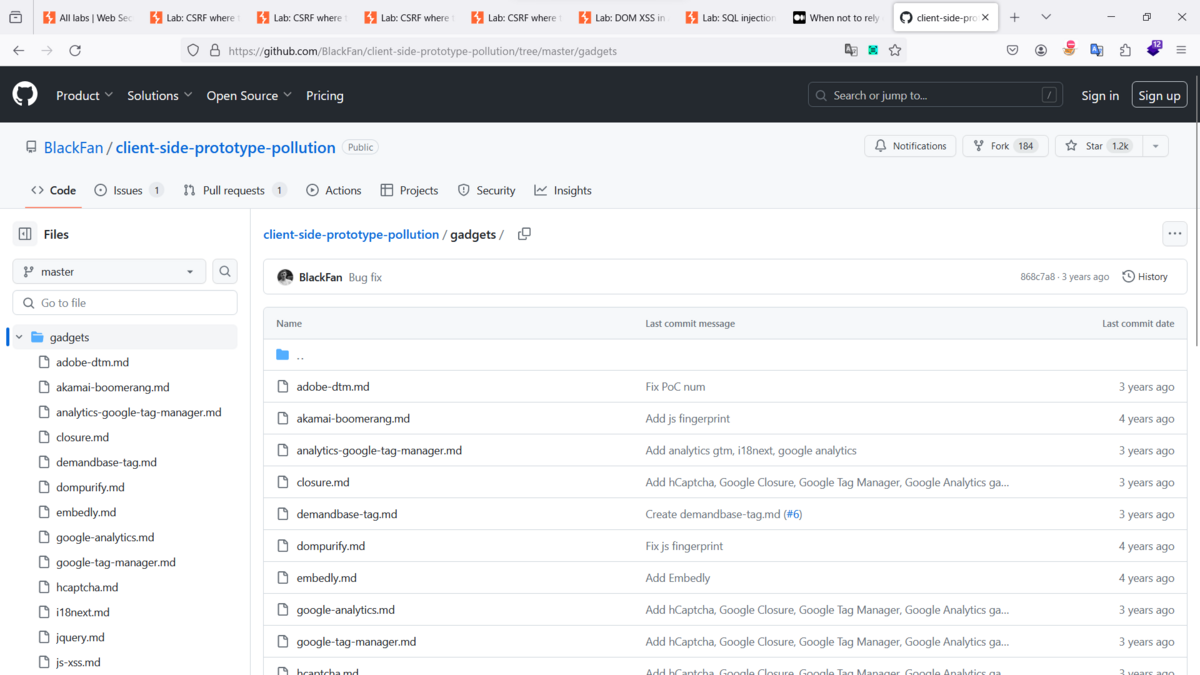Open embedly.md in file table

pos(327,578)
